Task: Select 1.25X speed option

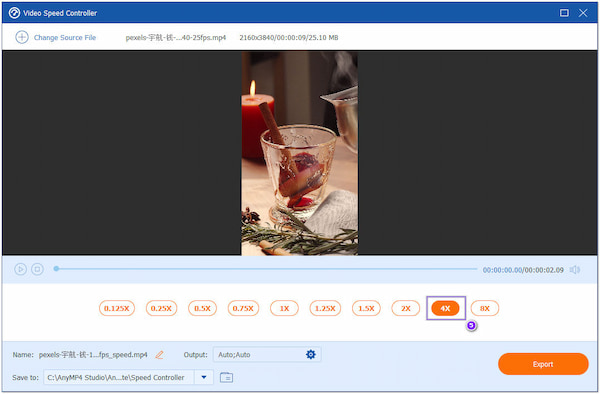Action: (x=325, y=308)
